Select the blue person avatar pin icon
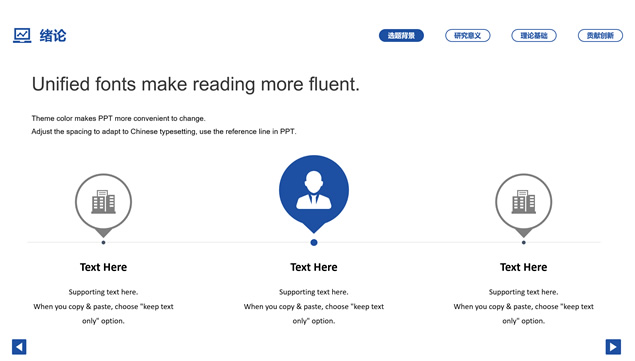 314,194
